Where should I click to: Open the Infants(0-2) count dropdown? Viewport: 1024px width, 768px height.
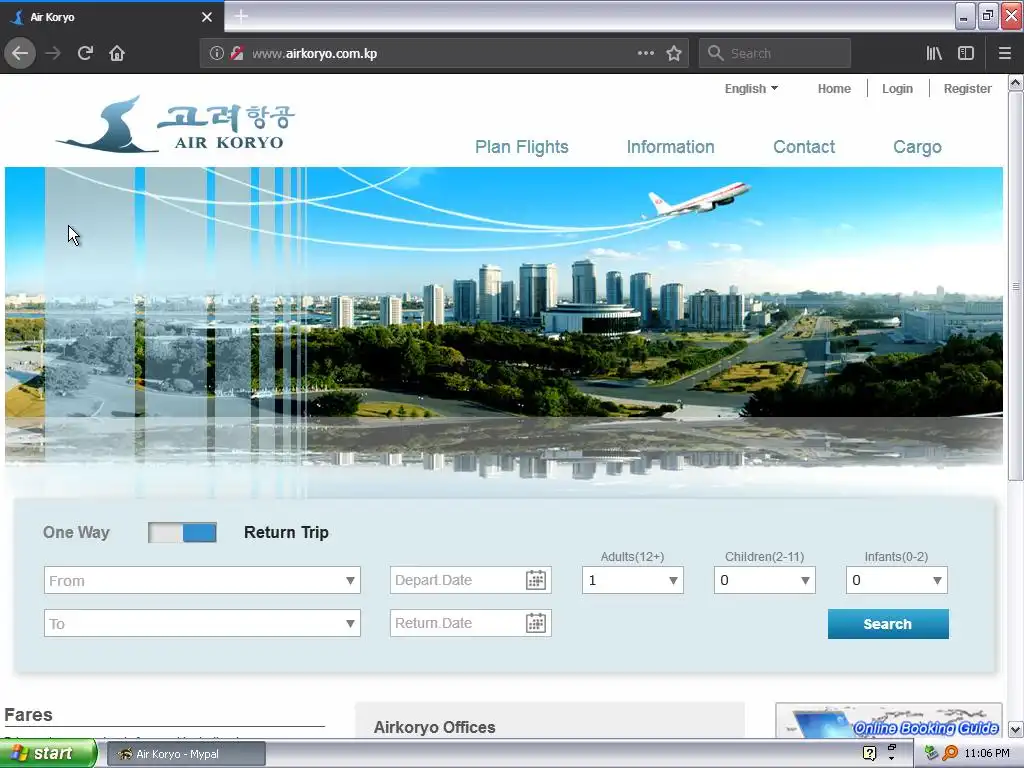point(896,580)
